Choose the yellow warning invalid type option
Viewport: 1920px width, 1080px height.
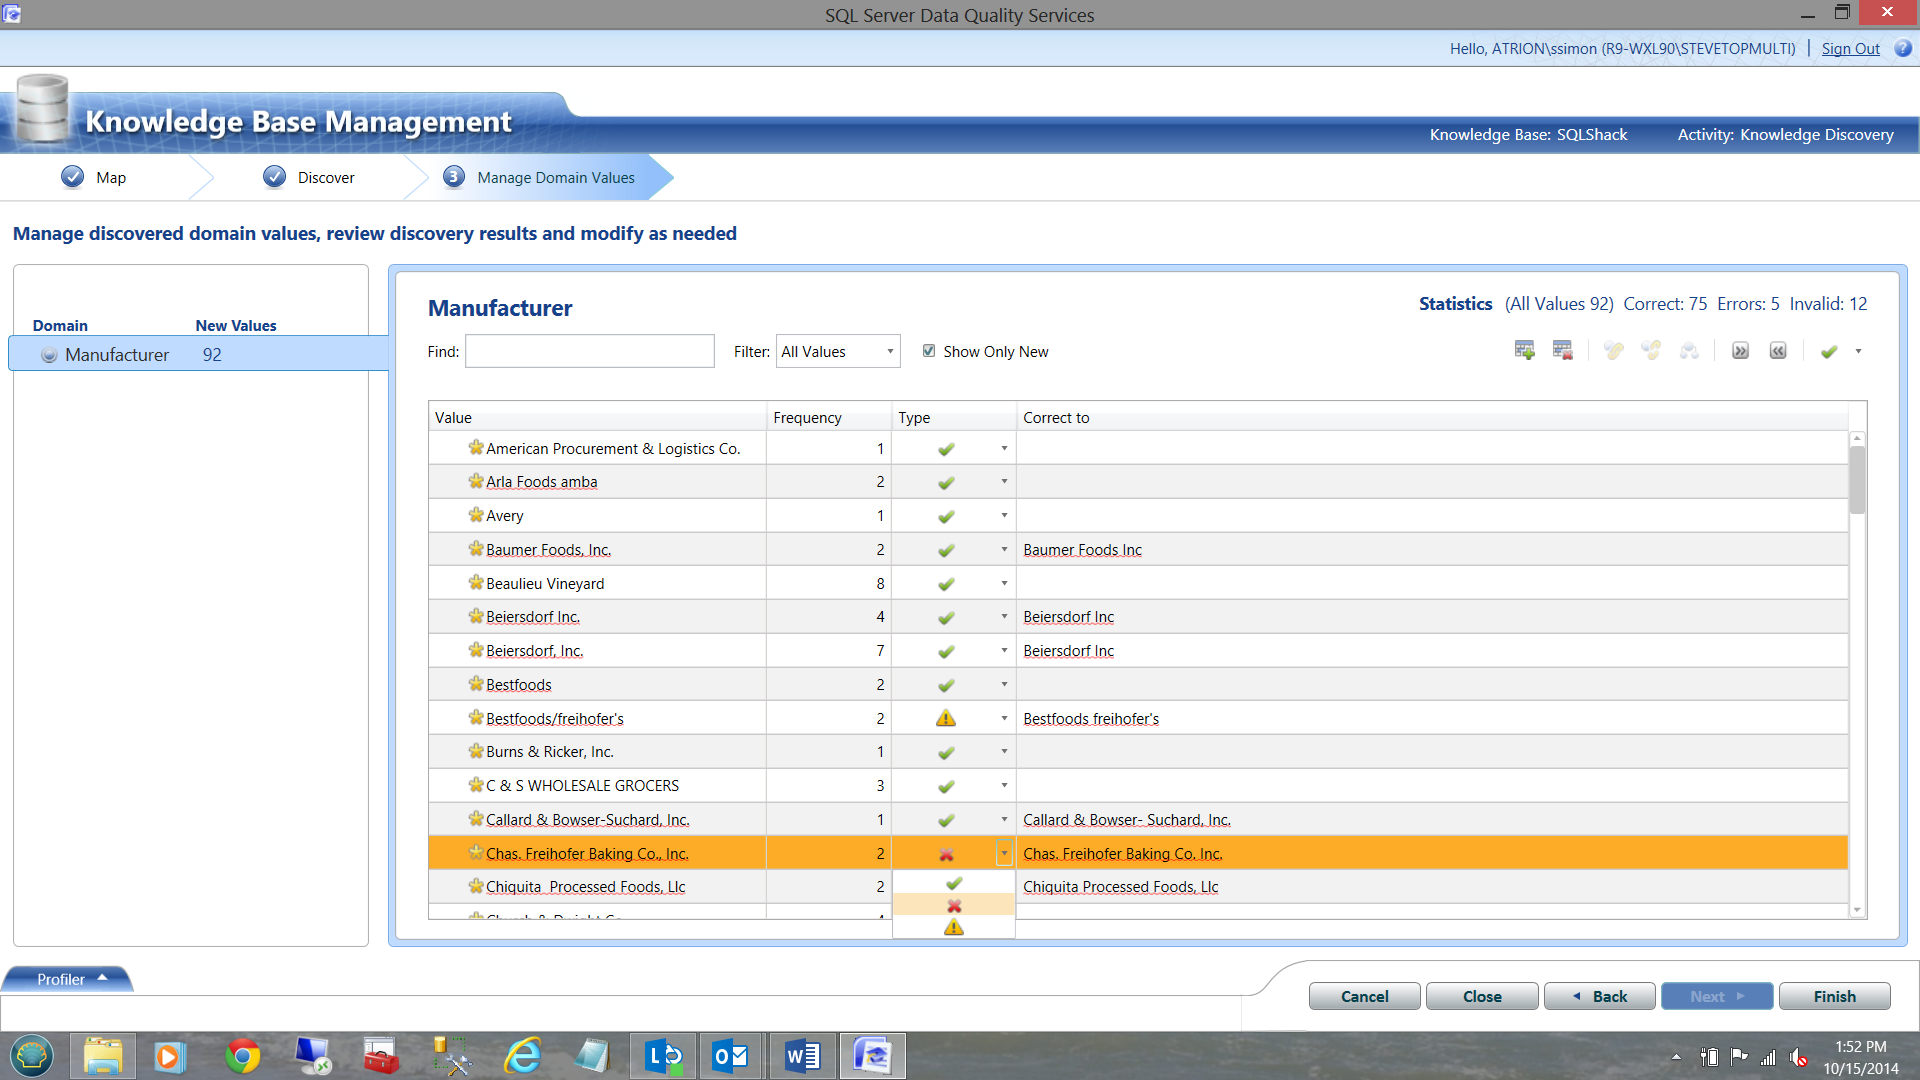[954, 928]
